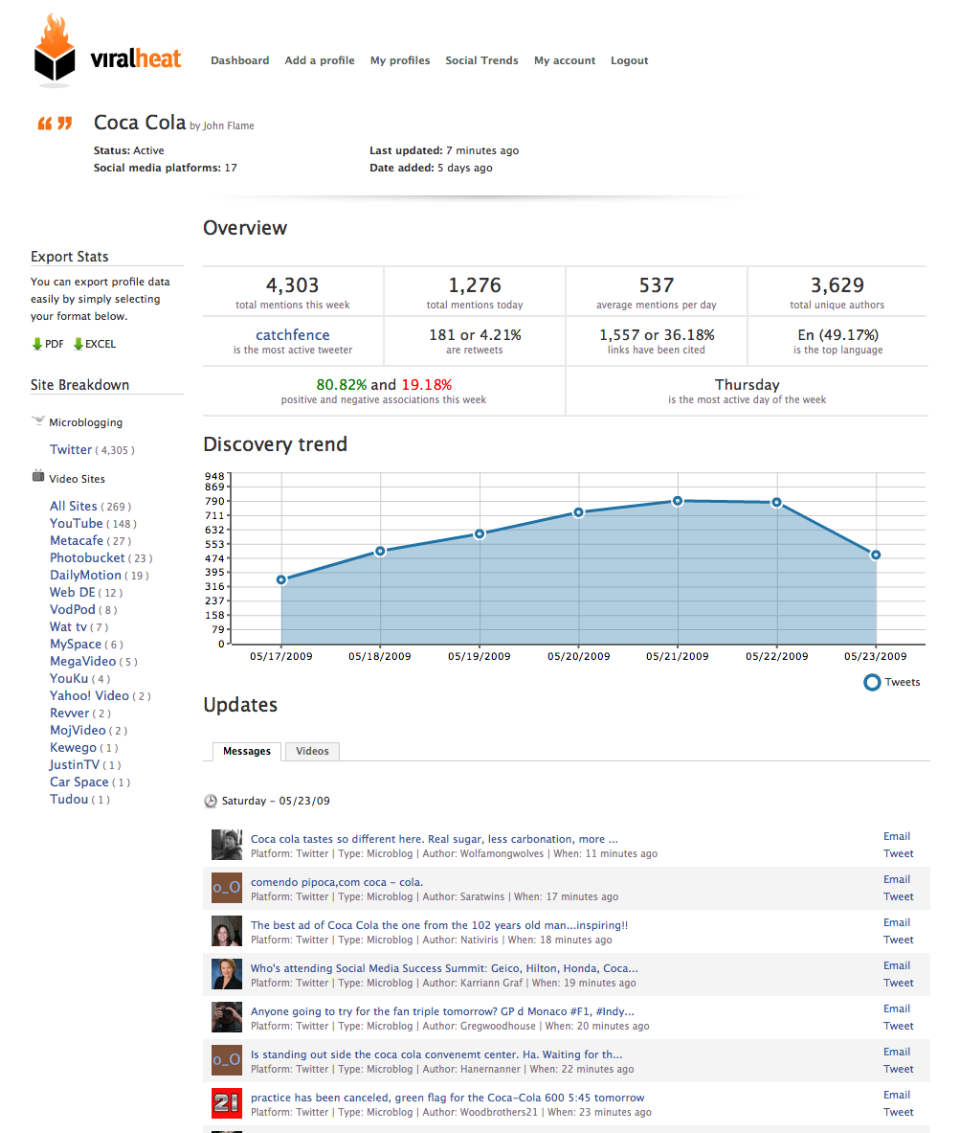Email the Nativiris message
The width and height of the screenshot is (960, 1133).
(896, 922)
